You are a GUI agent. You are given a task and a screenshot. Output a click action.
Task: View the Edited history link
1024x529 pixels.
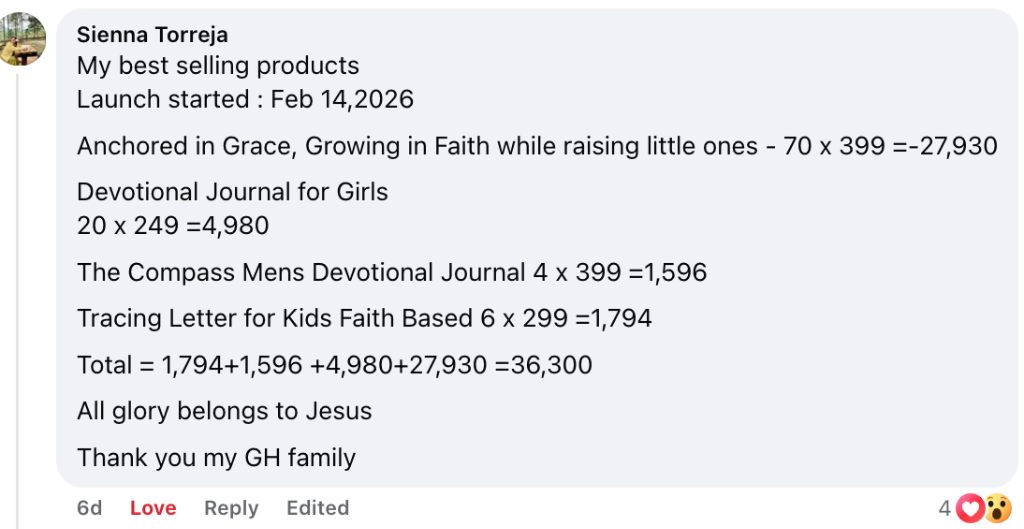(317, 508)
